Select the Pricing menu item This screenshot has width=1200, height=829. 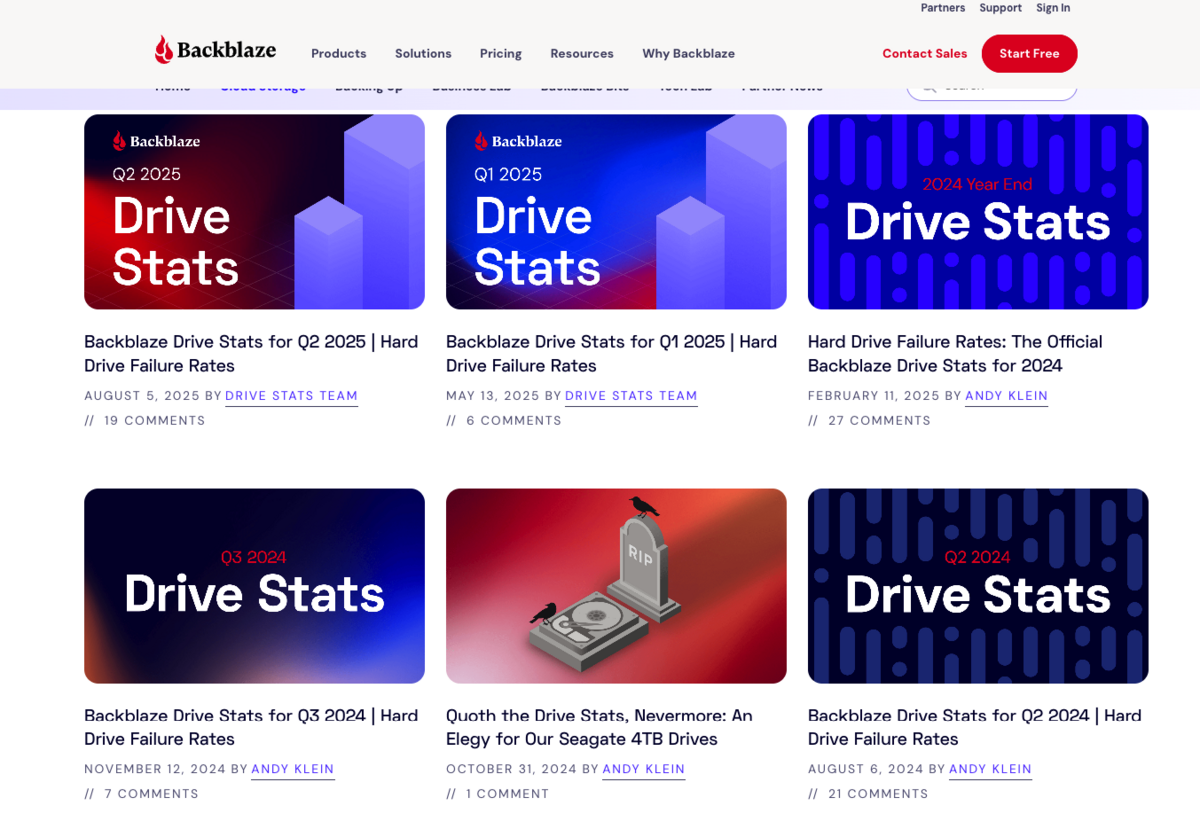tap(500, 53)
